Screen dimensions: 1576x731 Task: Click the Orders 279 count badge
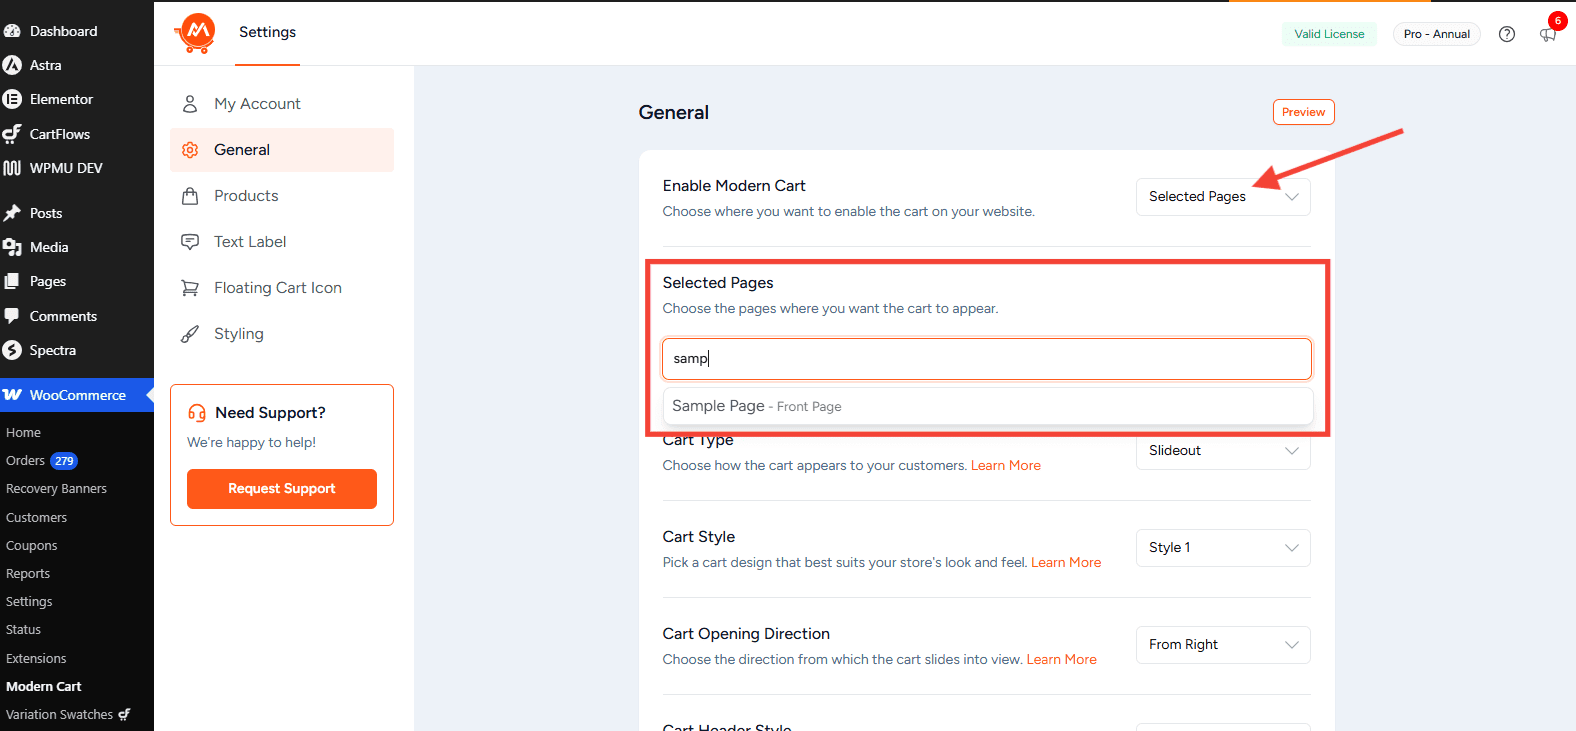64,461
